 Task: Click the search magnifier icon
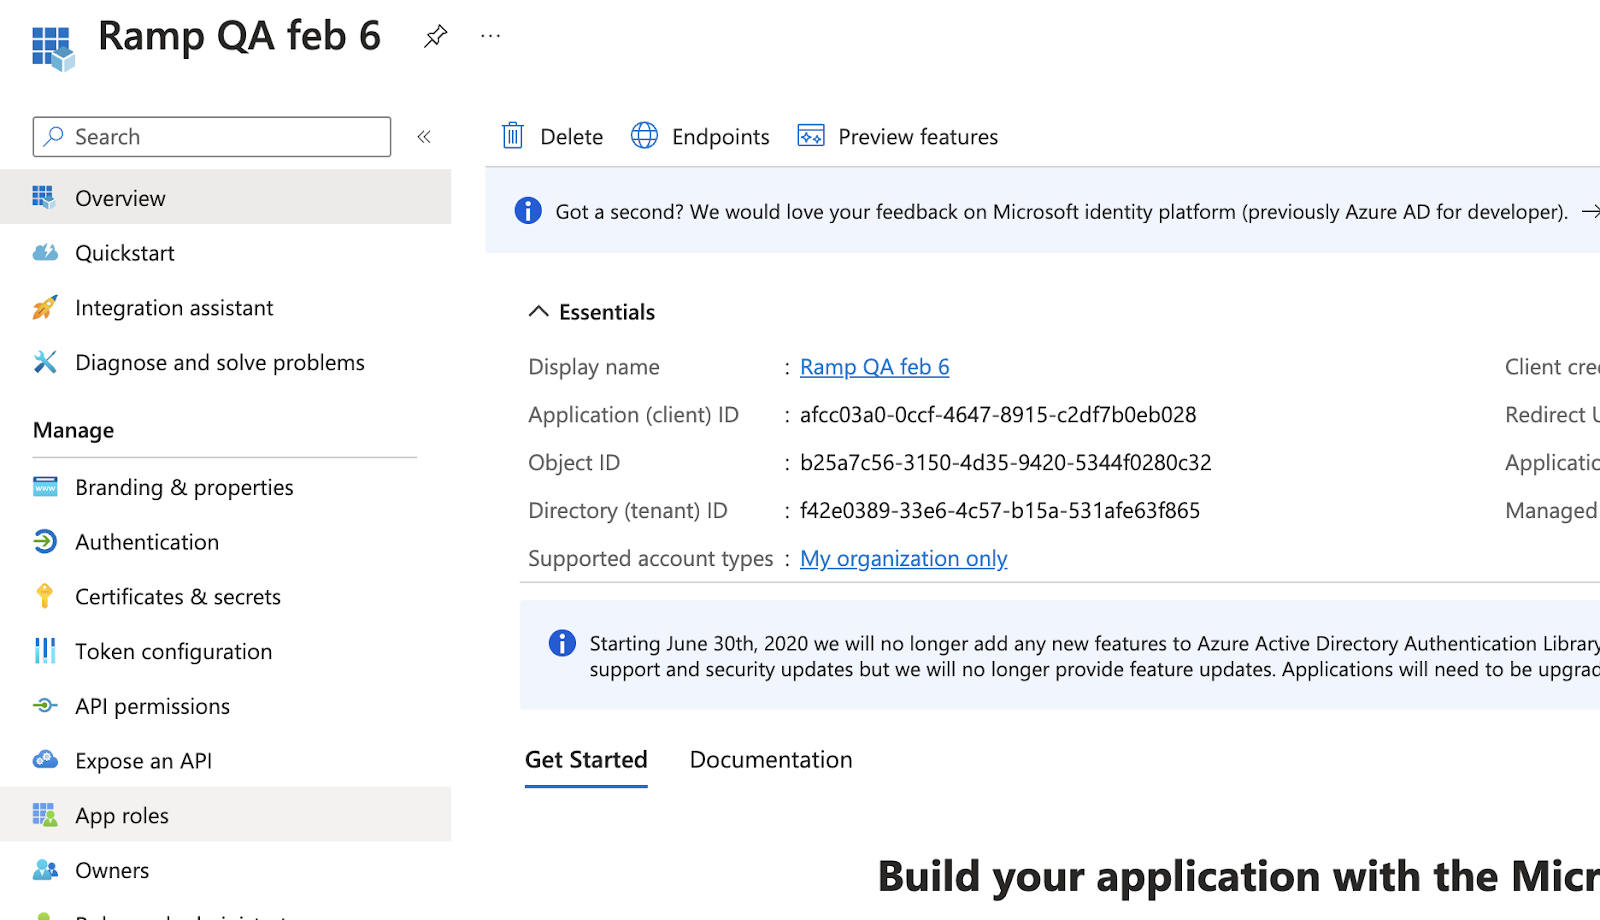[54, 136]
